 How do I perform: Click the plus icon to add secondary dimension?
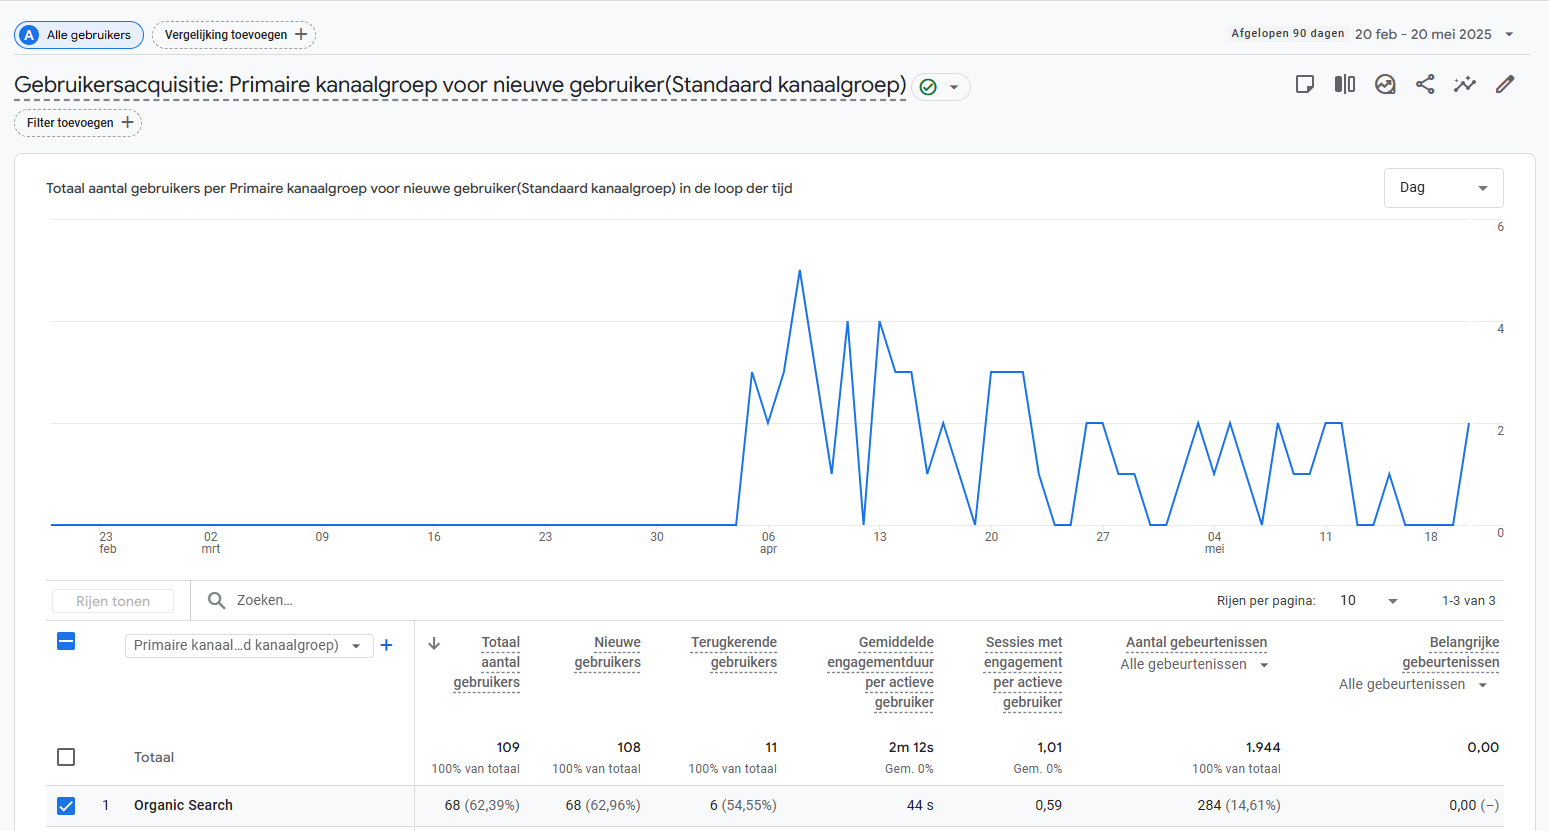(386, 645)
